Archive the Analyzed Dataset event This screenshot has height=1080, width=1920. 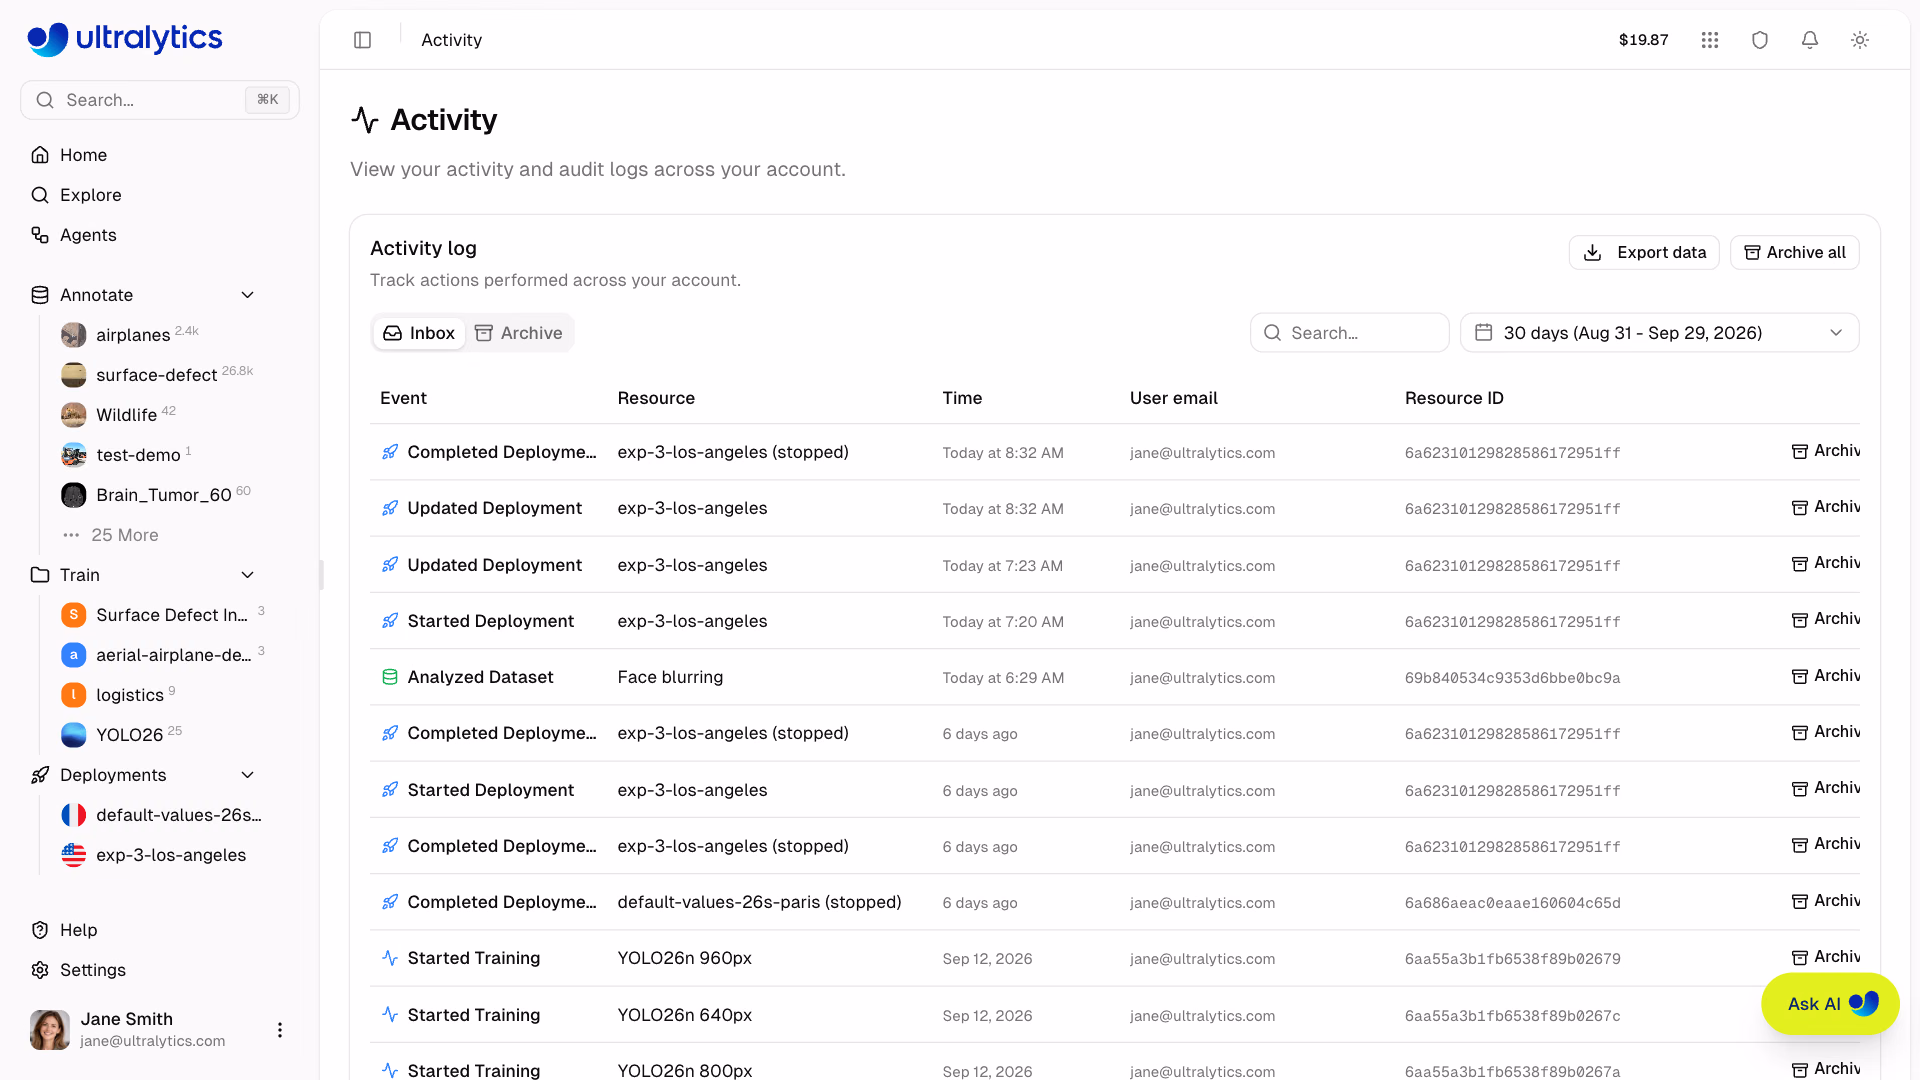click(x=1825, y=677)
